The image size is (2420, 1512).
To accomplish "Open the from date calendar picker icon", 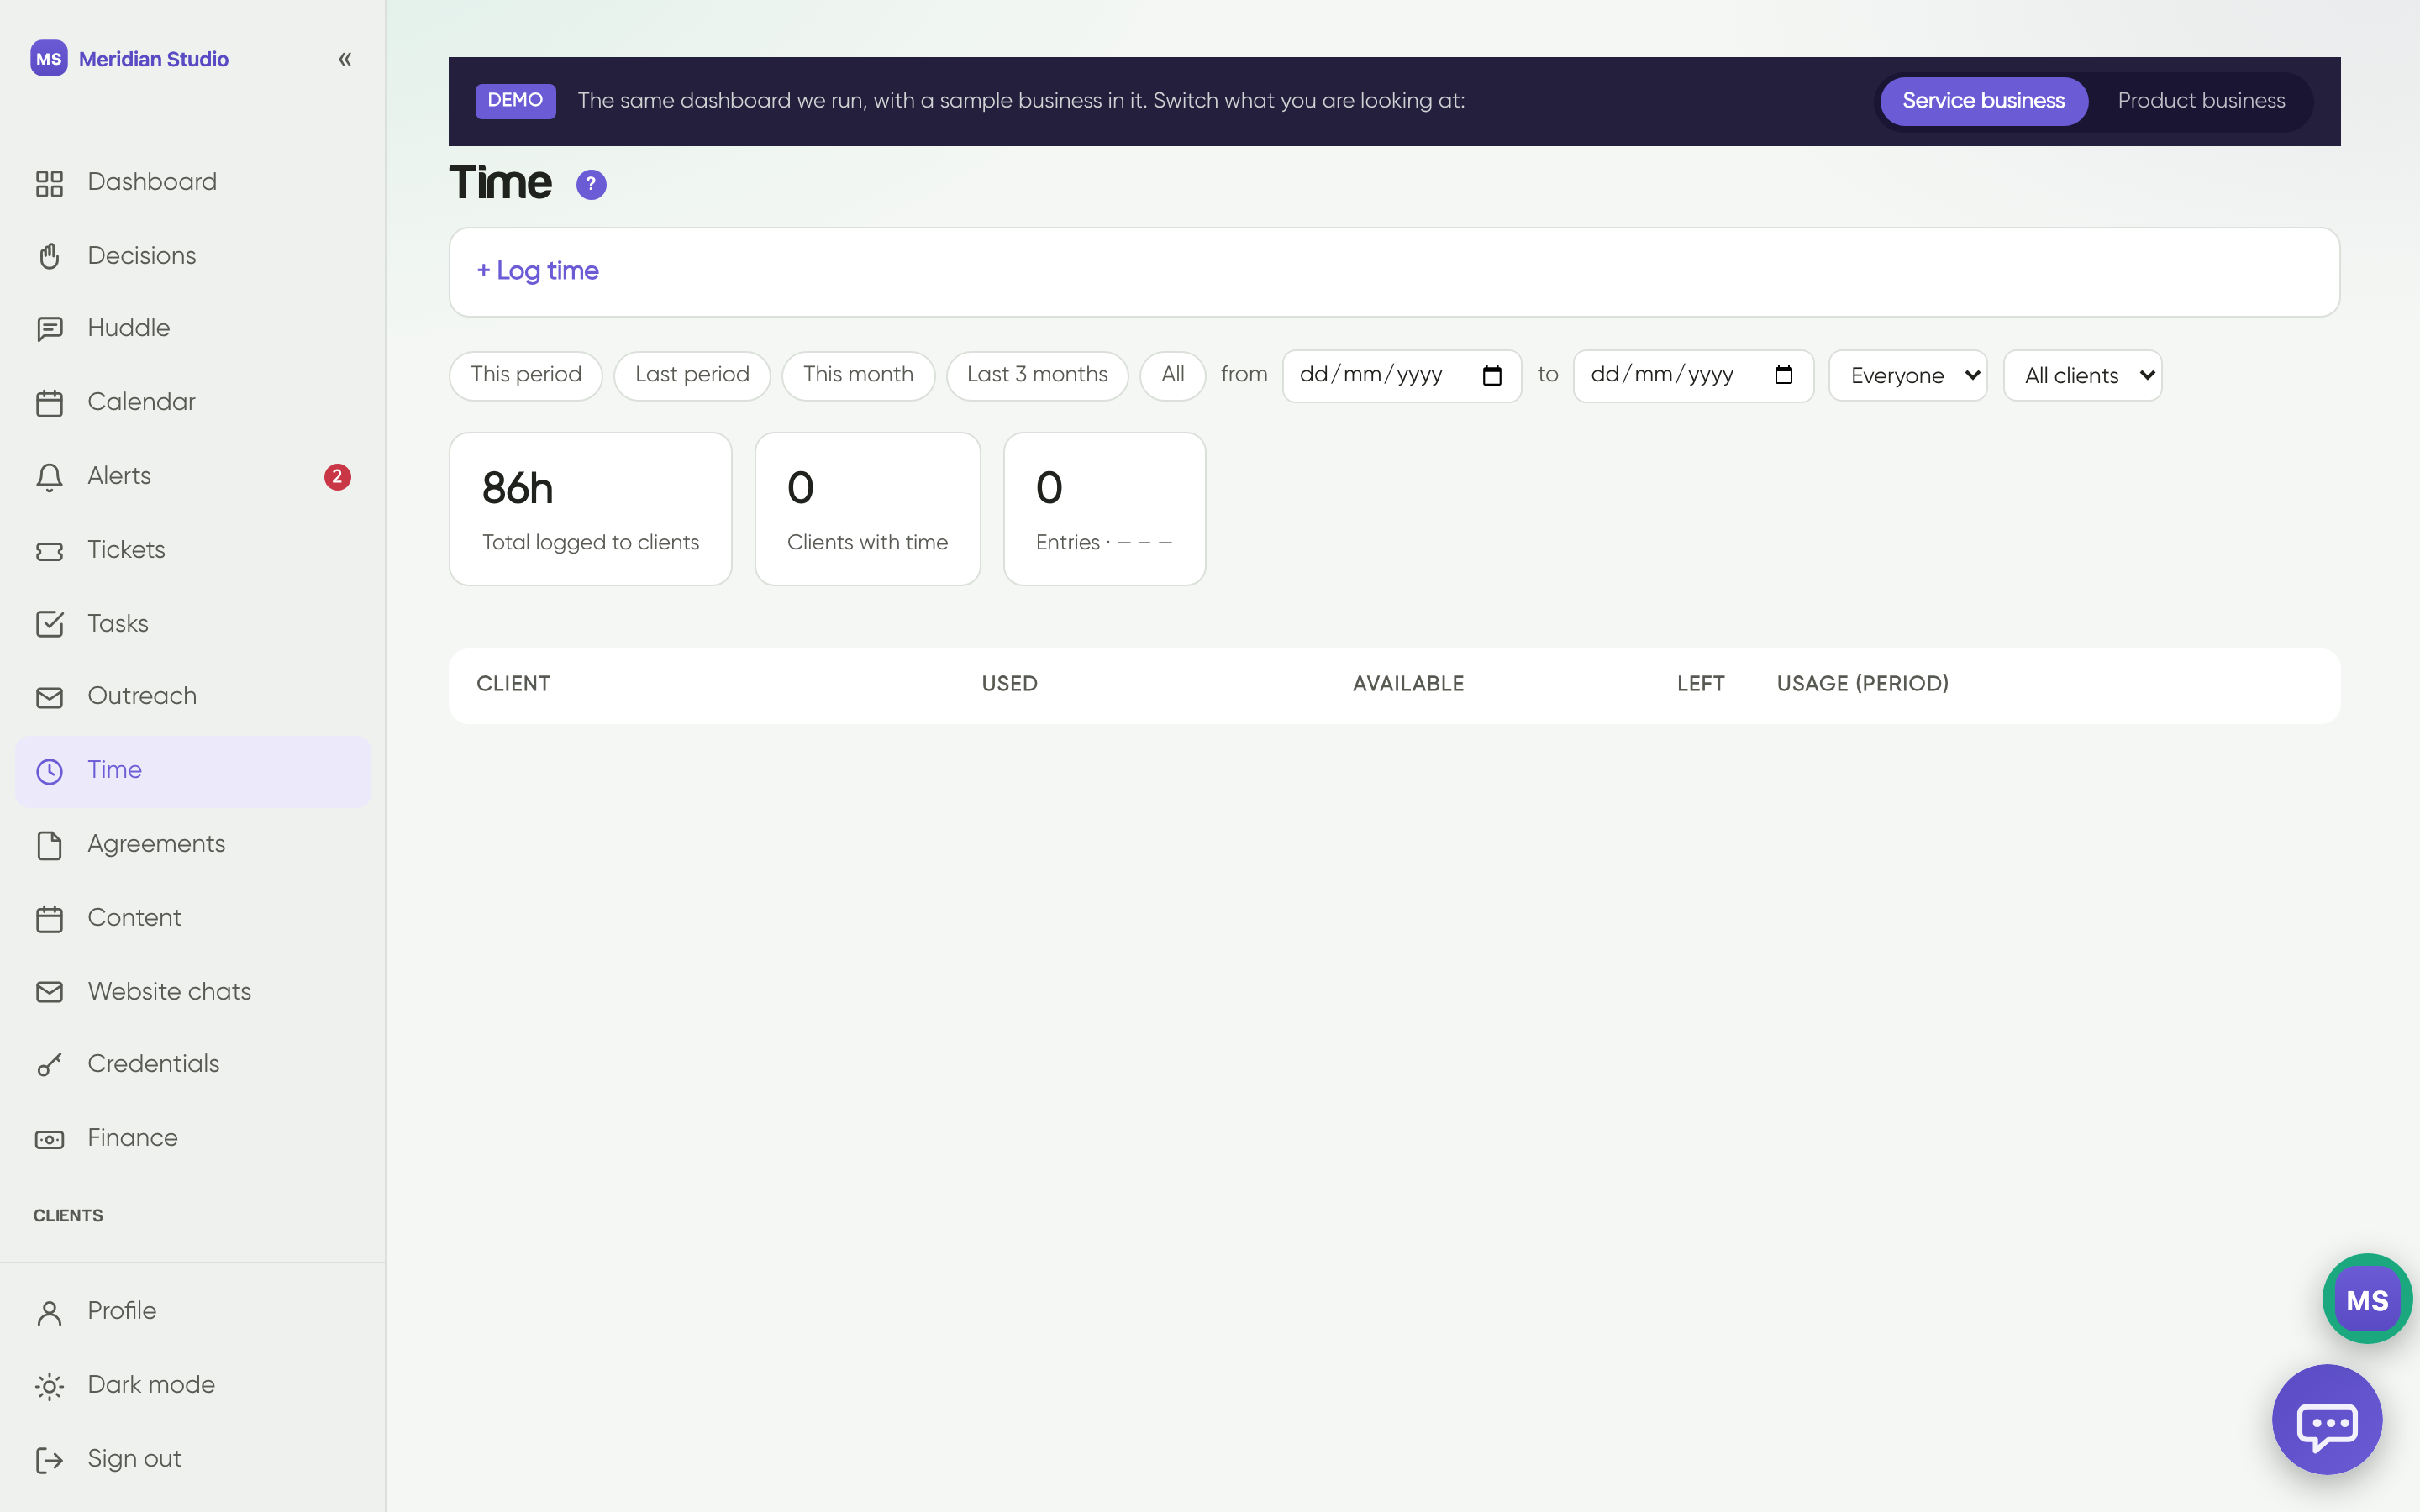I will pos(1492,376).
